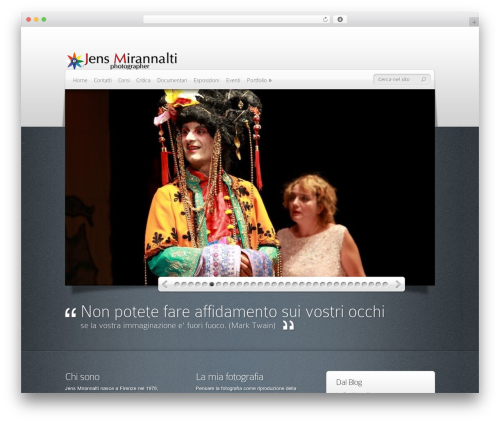500x423 pixels.
Task: Open the Eventi menu item
Action: 233,80
